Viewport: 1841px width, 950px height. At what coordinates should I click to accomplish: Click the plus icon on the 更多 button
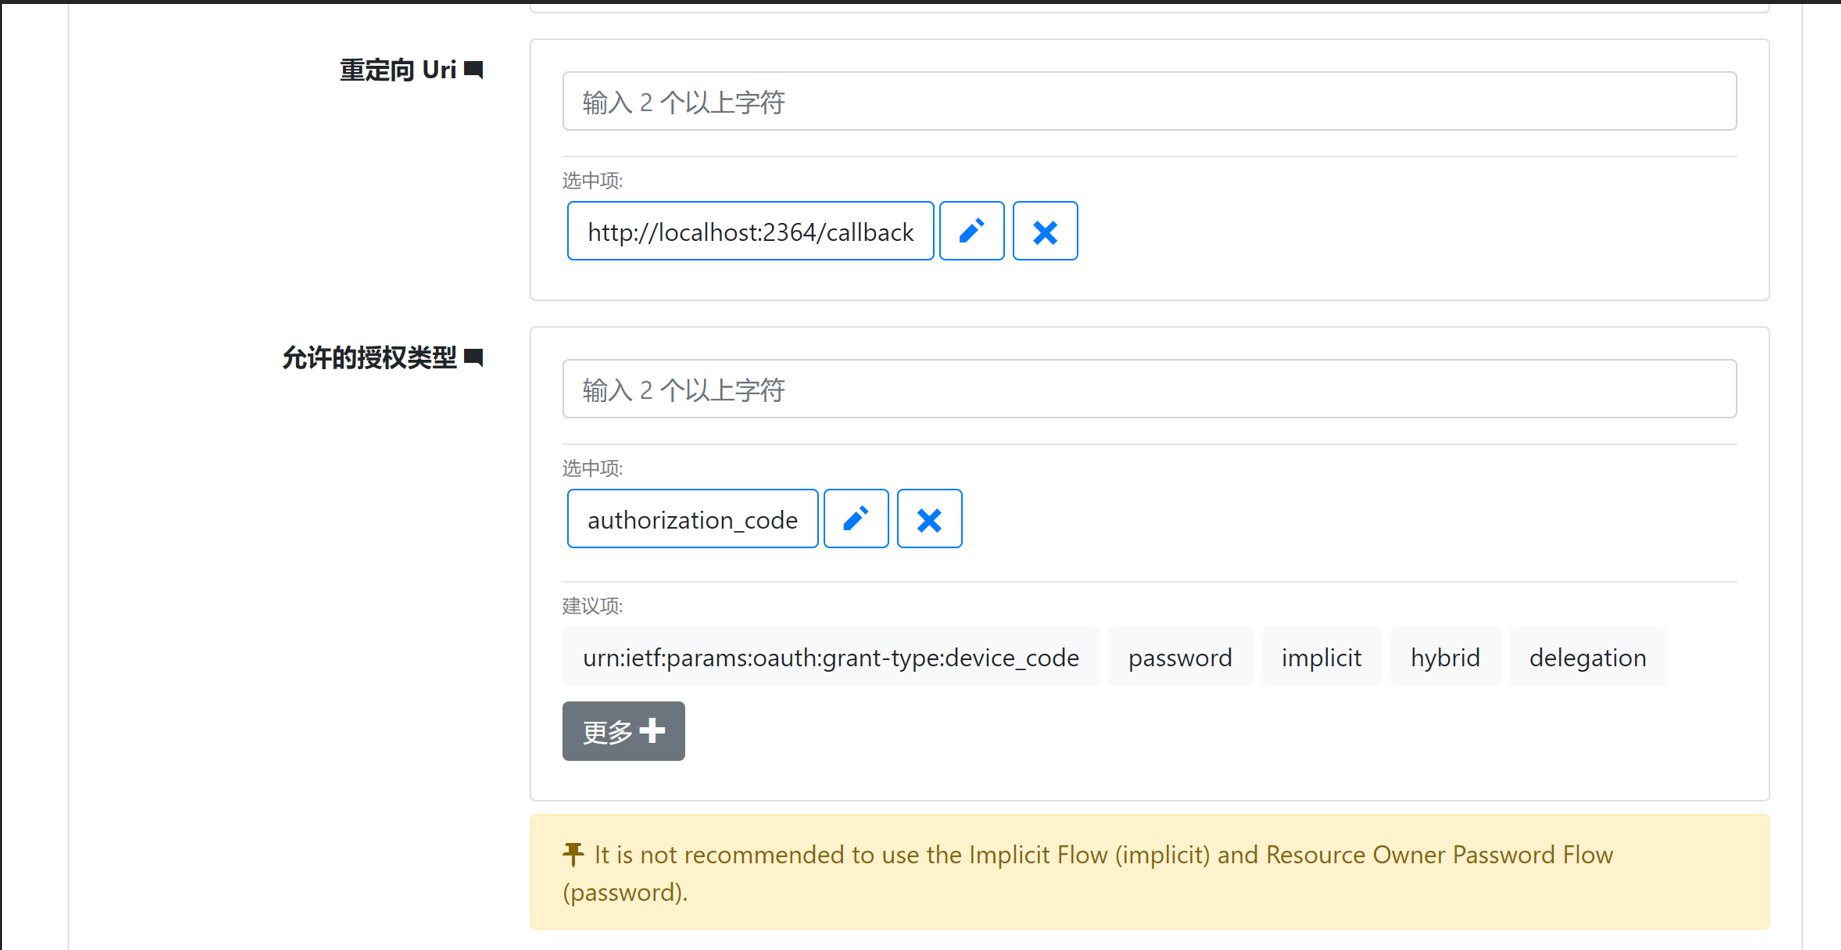coord(653,731)
